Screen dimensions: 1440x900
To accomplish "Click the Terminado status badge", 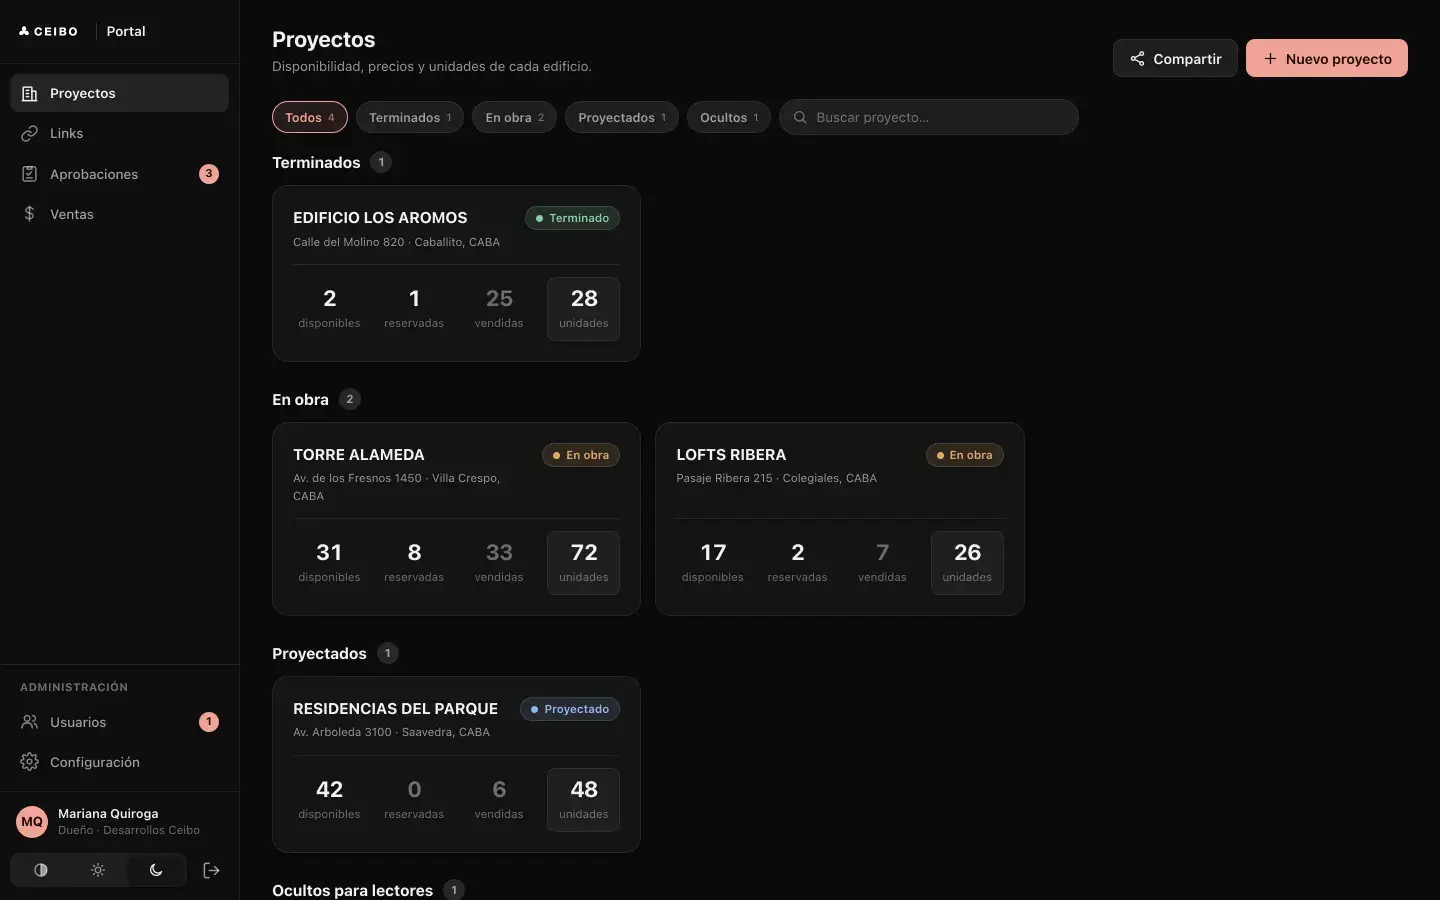I will pos(572,218).
